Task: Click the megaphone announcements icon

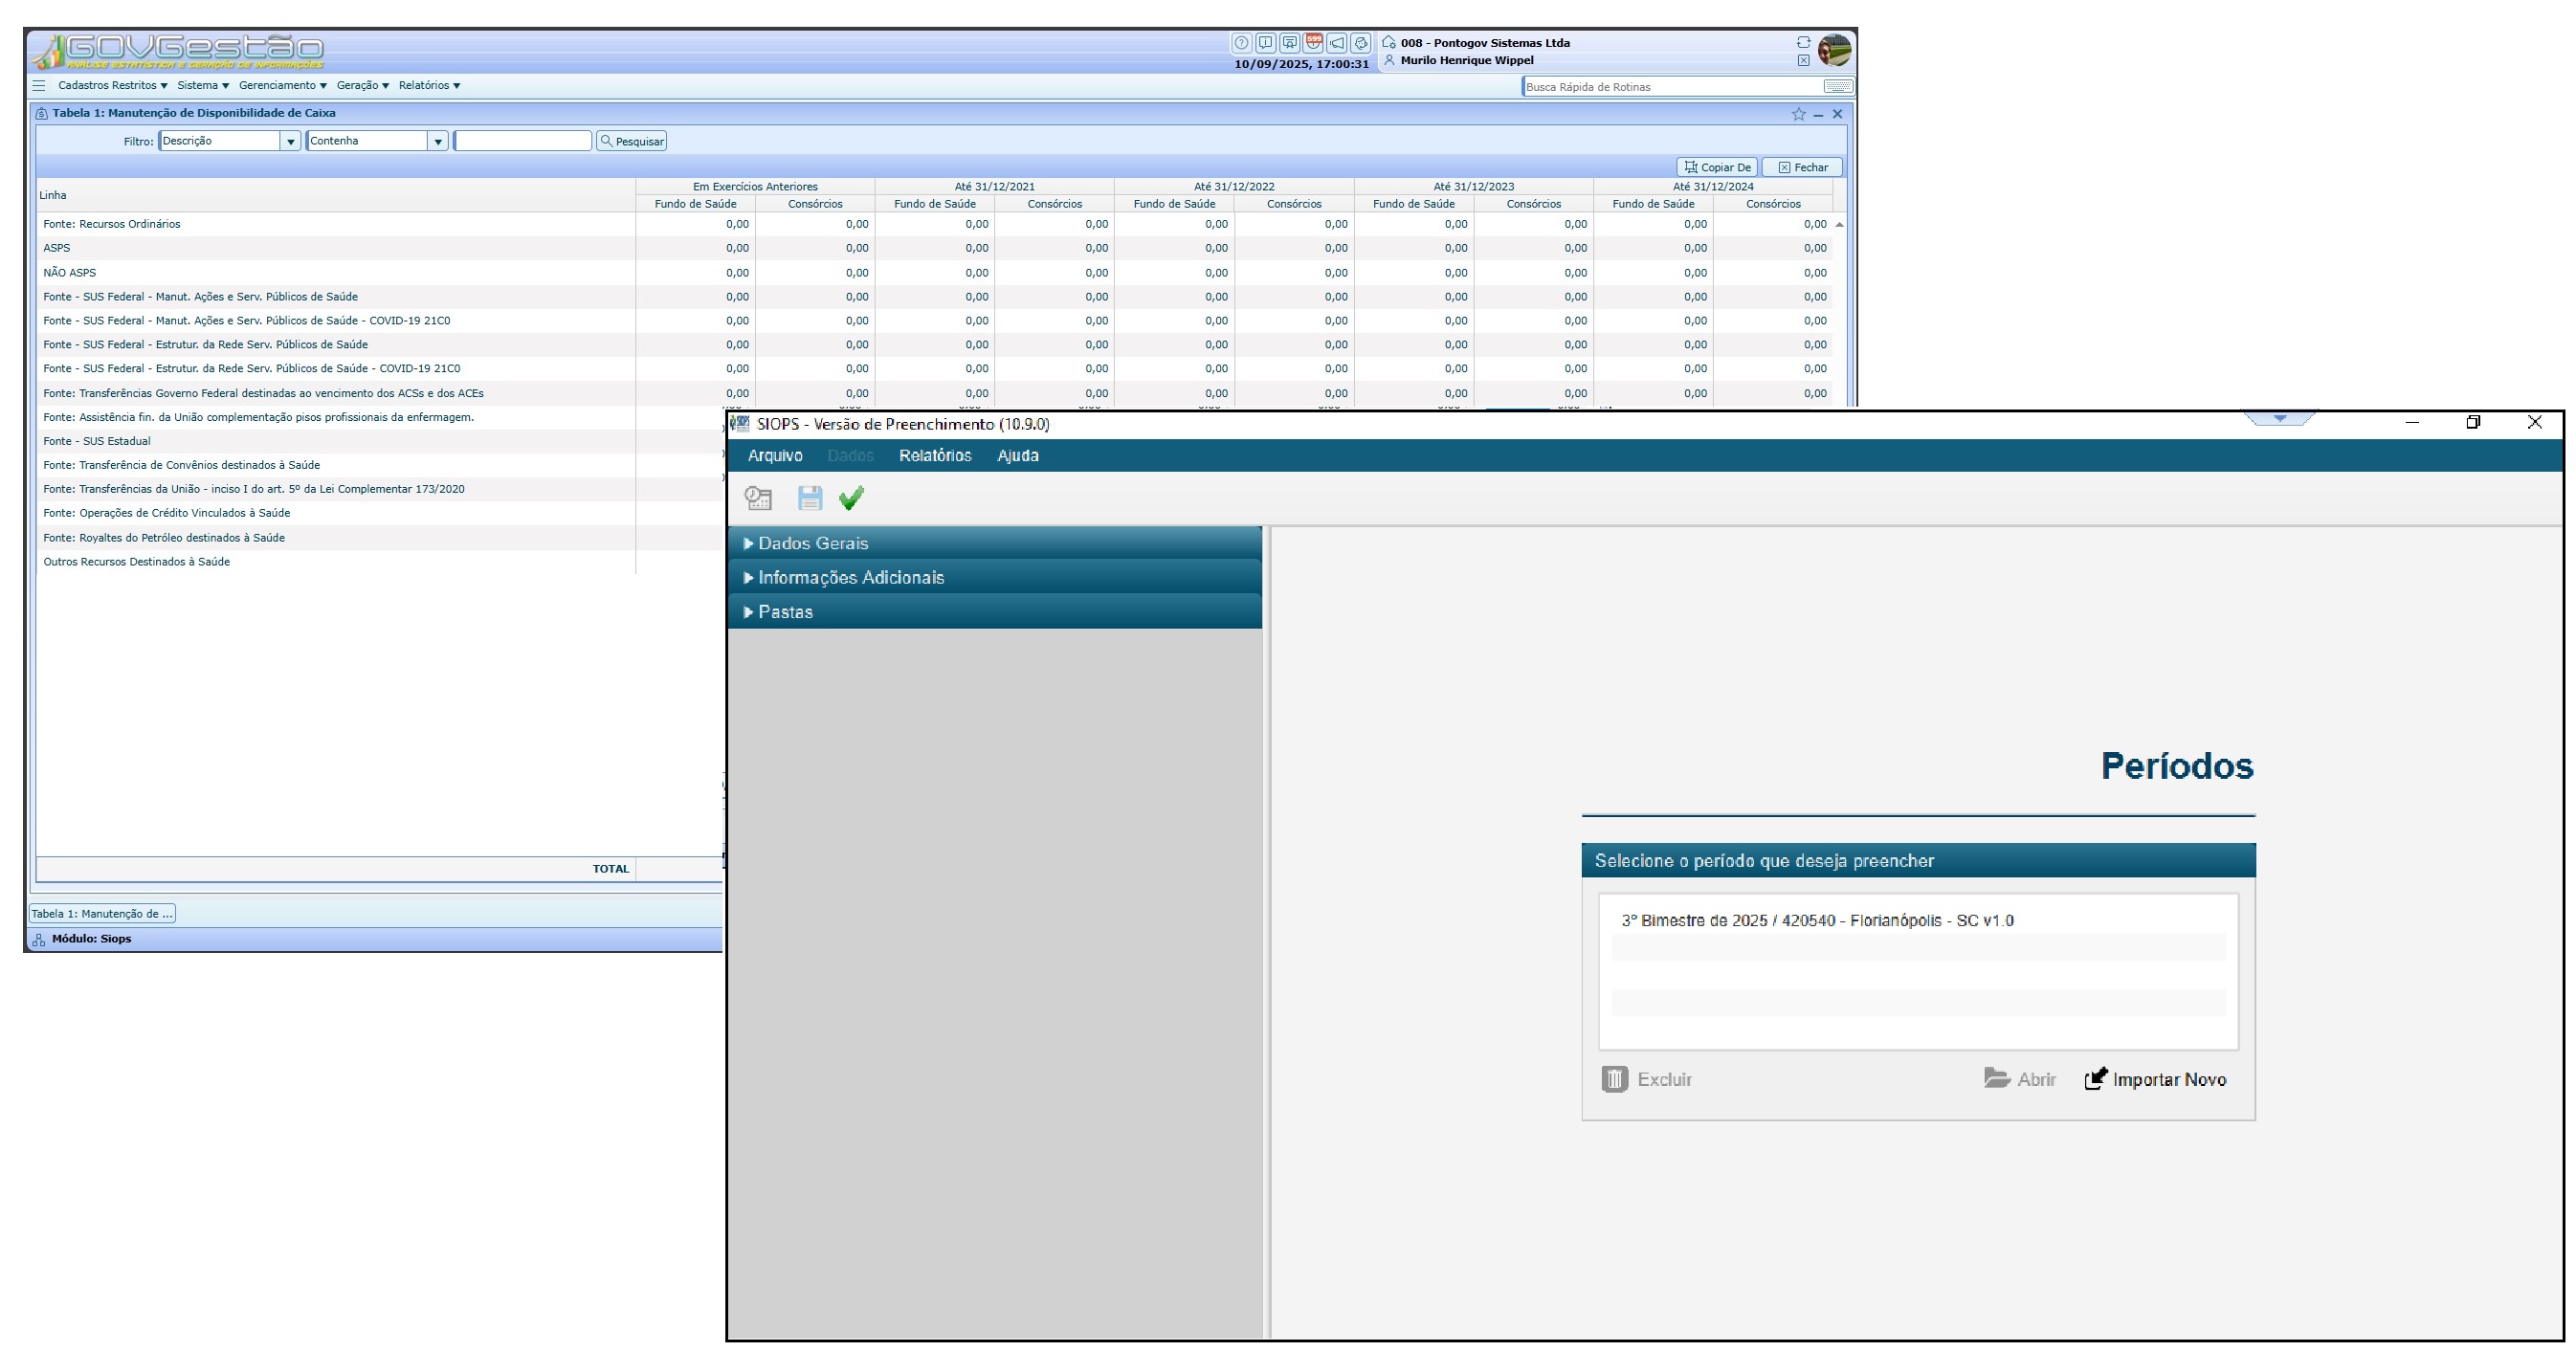Action: (1337, 43)
